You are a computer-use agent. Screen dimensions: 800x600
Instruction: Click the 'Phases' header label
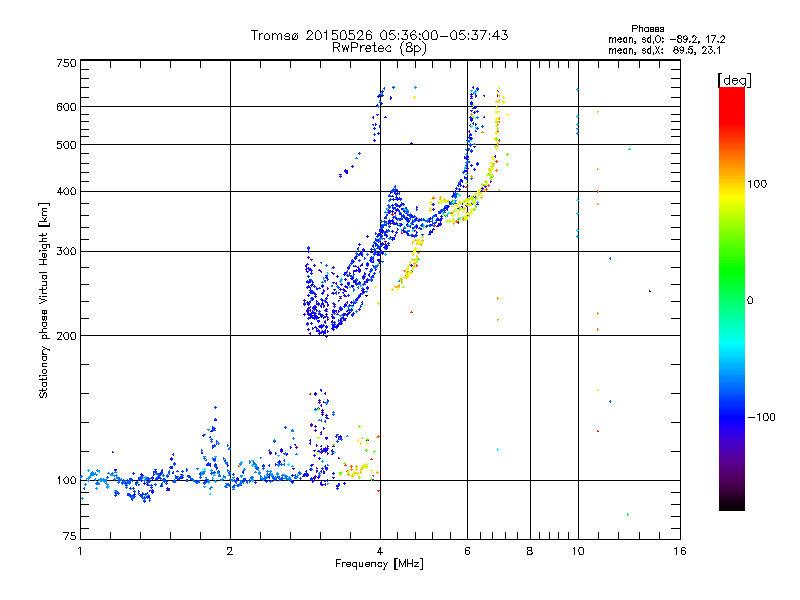(647, 29)
